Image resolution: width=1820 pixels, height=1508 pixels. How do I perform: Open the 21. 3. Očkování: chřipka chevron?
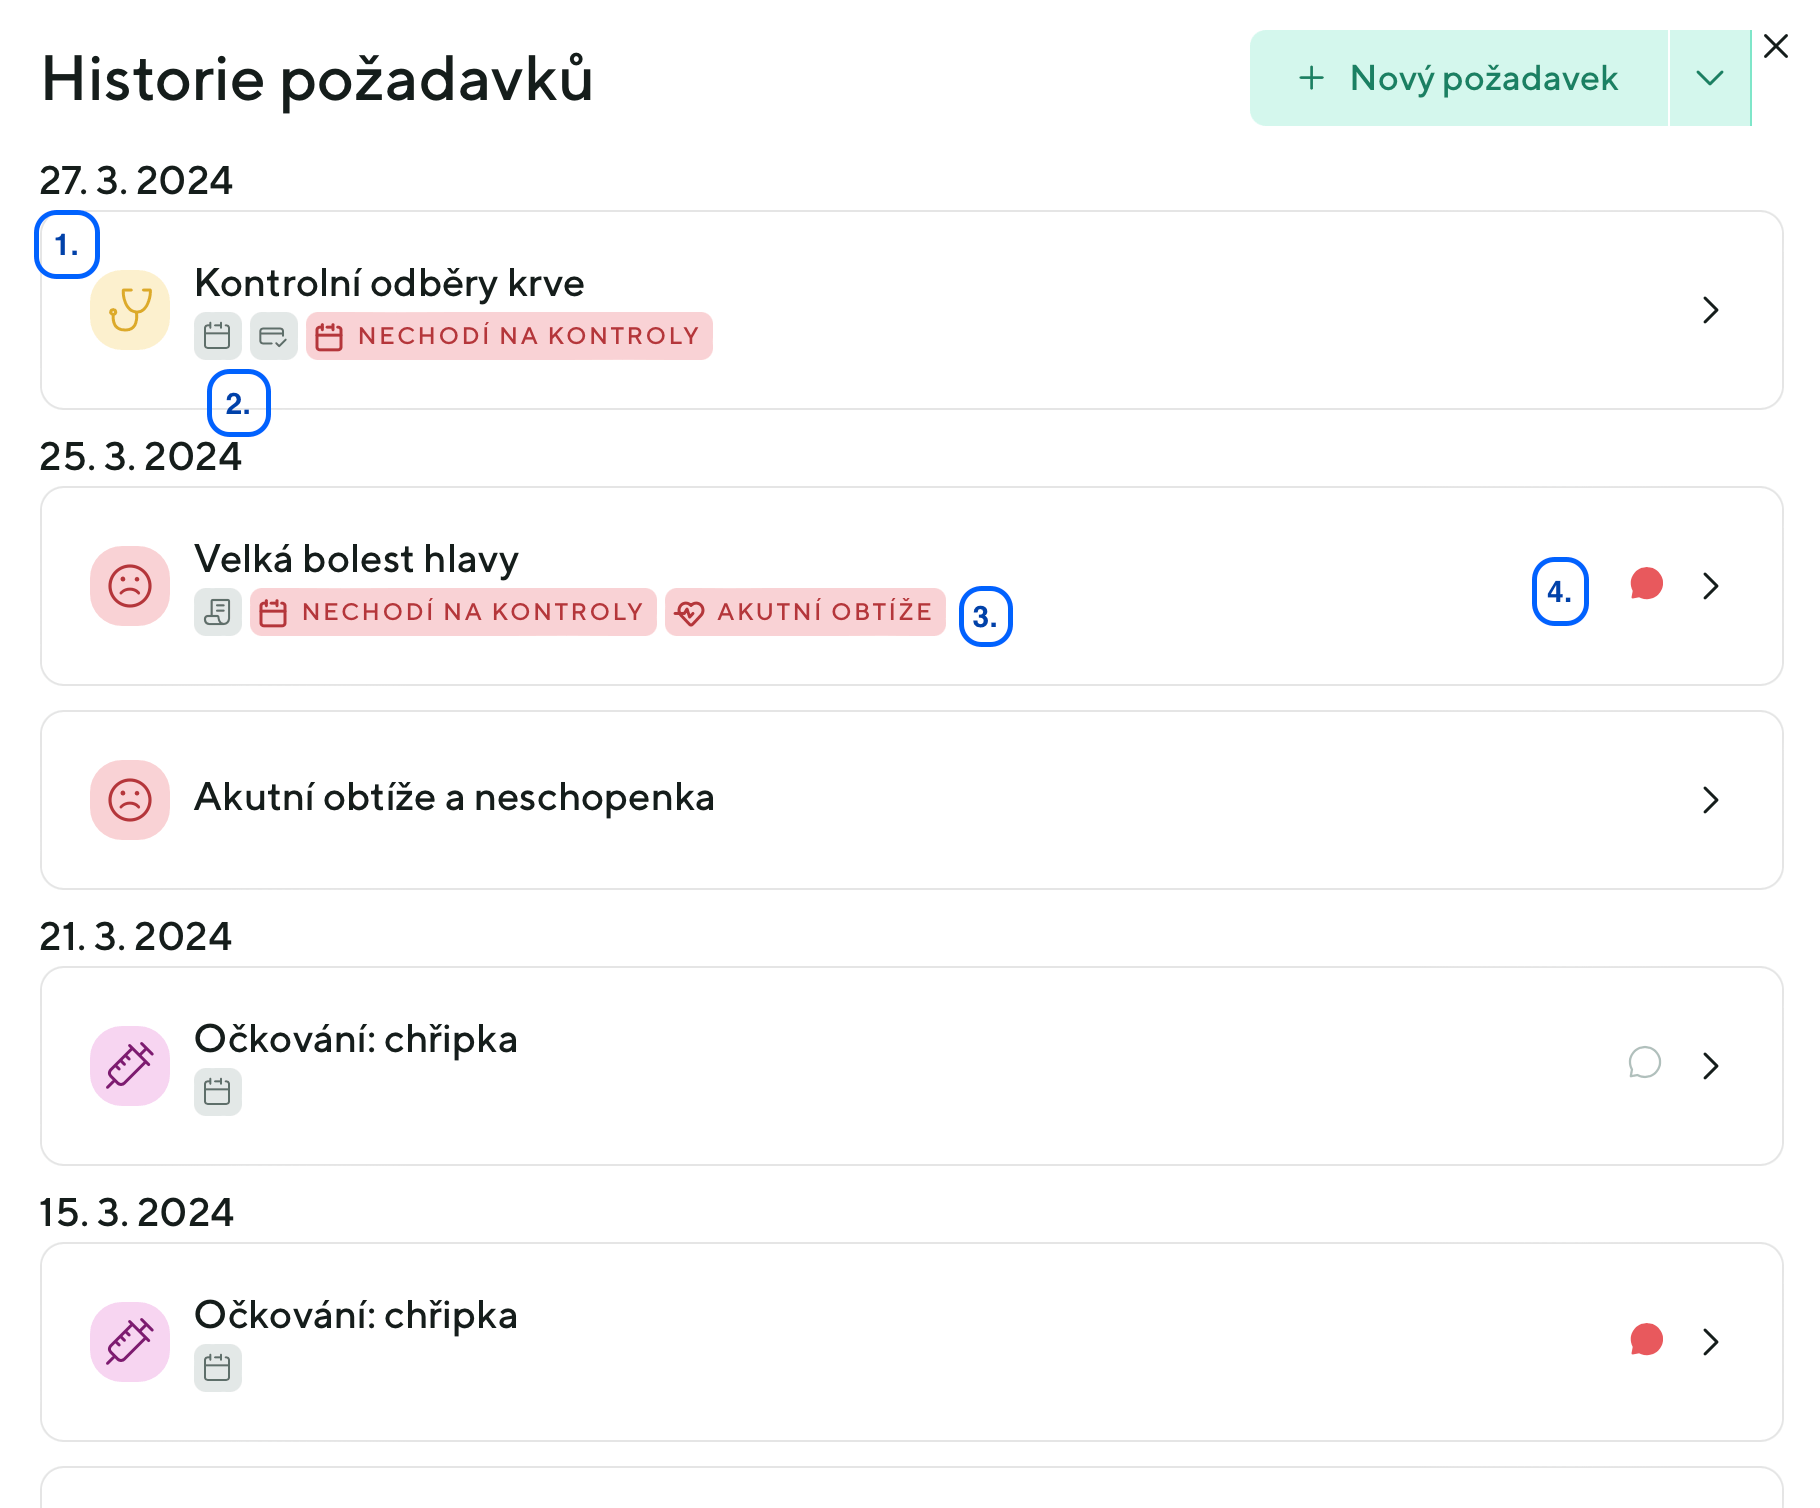1710,1066
